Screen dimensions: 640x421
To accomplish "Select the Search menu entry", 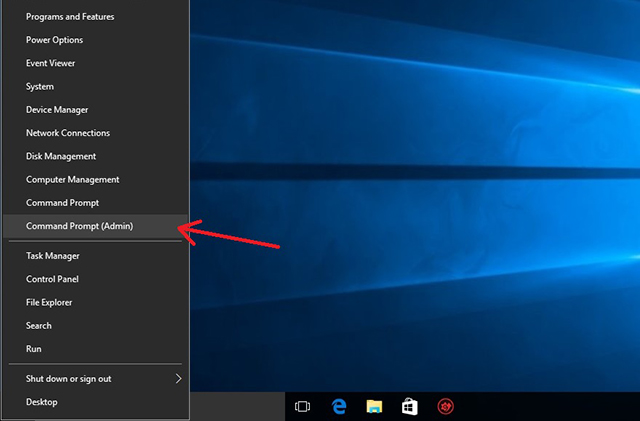I will tap(96, 326).
